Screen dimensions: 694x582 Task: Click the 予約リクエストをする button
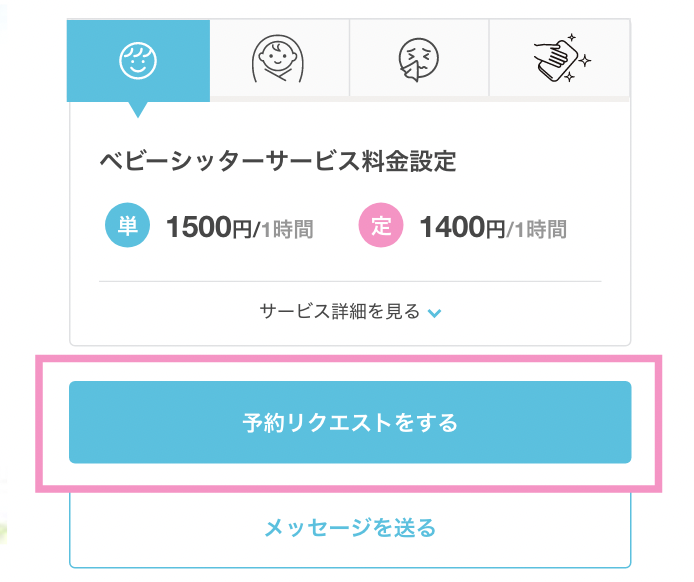coord(350,422)
